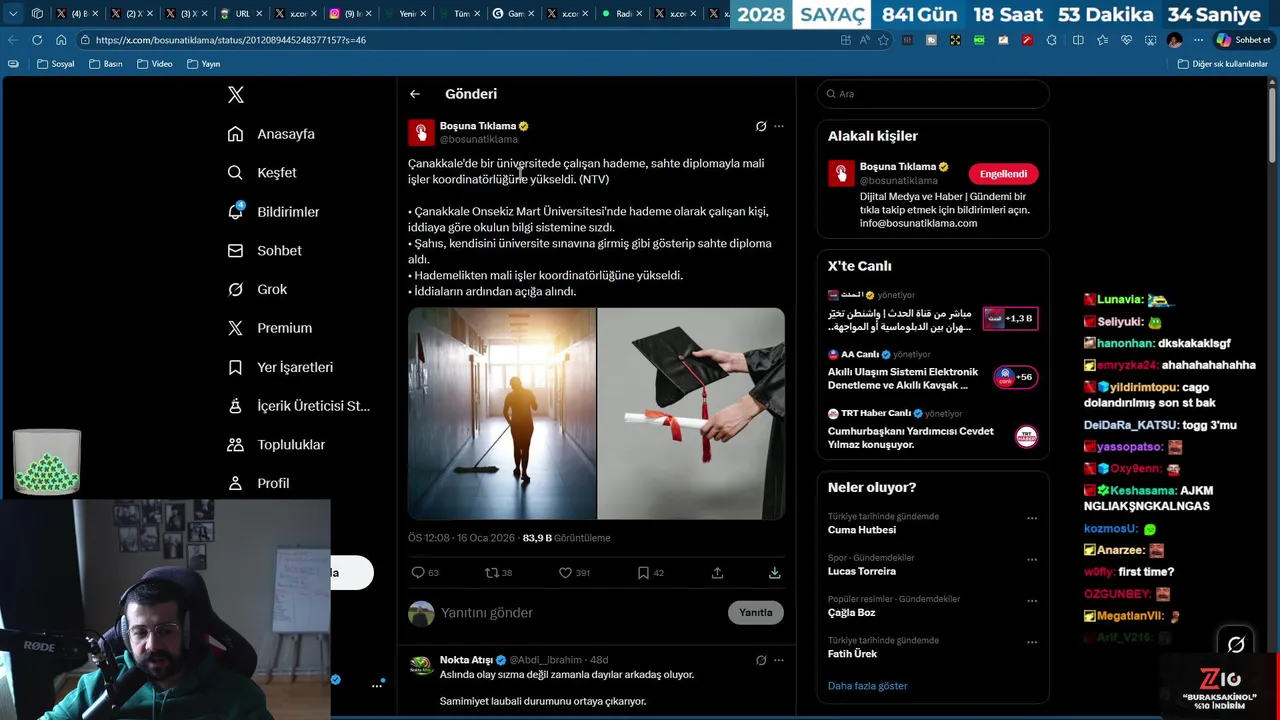Open the Arabic live broadcast with +1,3 B
This screenshot has width=1280, height=720.
[933, 312]
